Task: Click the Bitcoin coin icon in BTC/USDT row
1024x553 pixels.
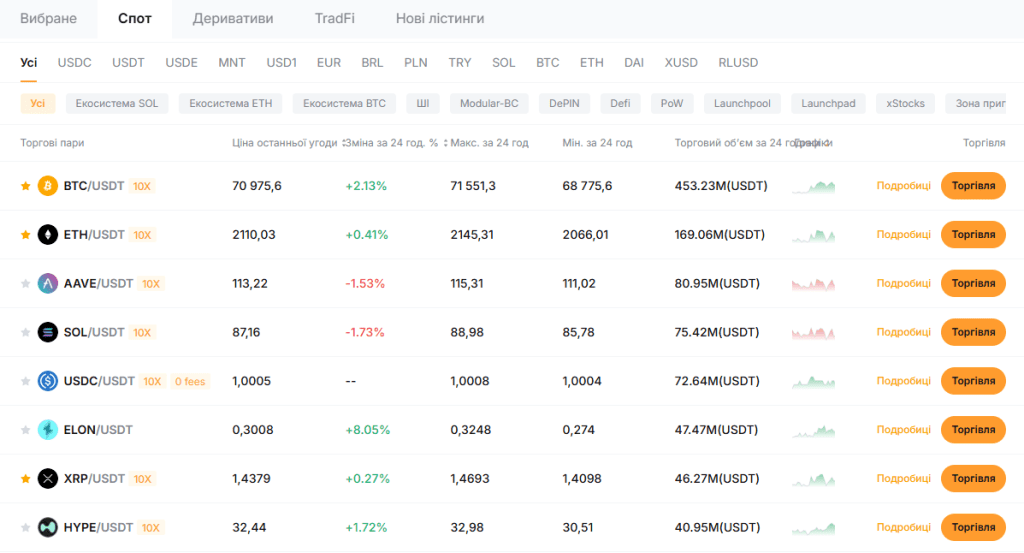Action: [48, 186]
